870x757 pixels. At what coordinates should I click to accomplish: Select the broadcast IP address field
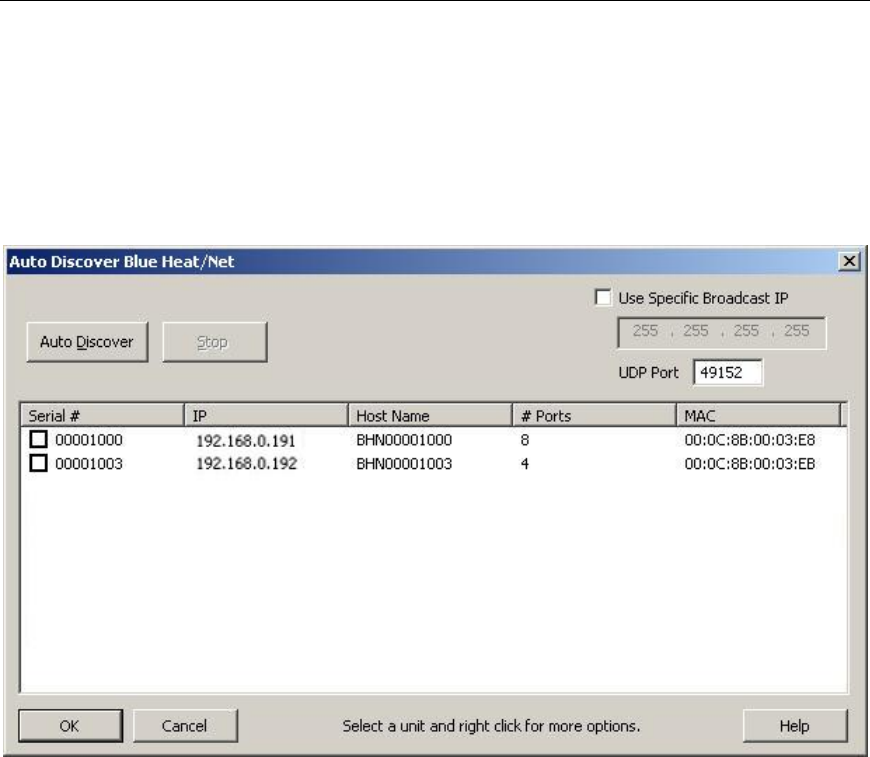pyautogui.click(x=721, y=332)
